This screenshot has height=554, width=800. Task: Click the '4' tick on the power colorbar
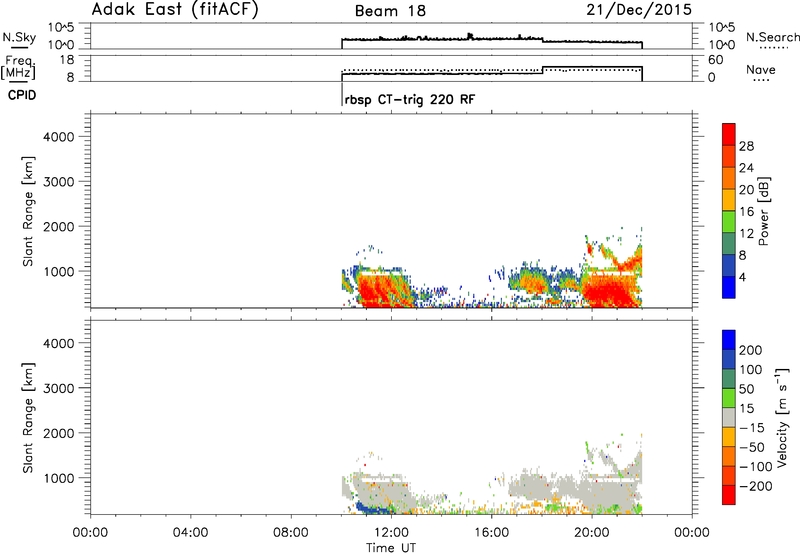742,277
